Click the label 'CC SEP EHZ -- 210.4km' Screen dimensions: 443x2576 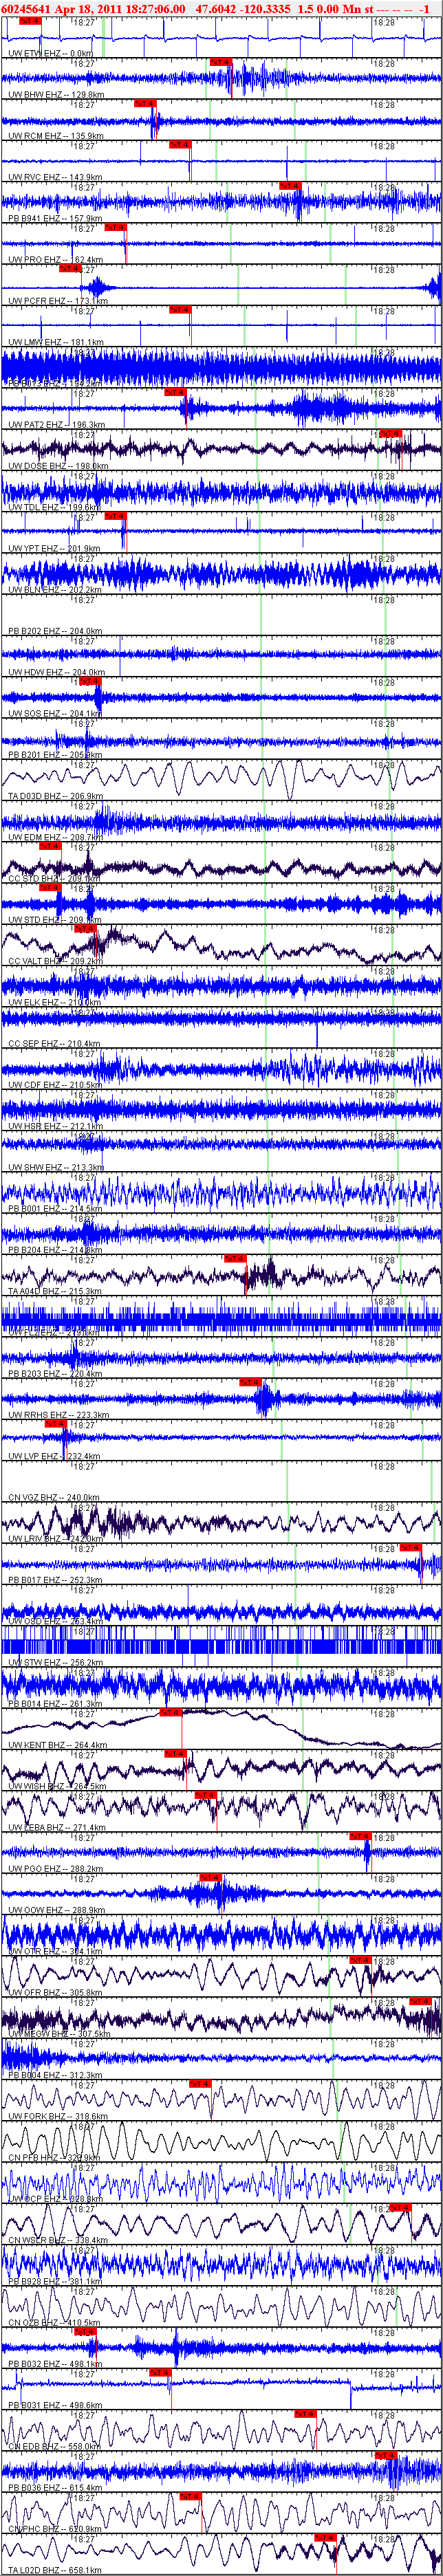tap(55, 1043)
